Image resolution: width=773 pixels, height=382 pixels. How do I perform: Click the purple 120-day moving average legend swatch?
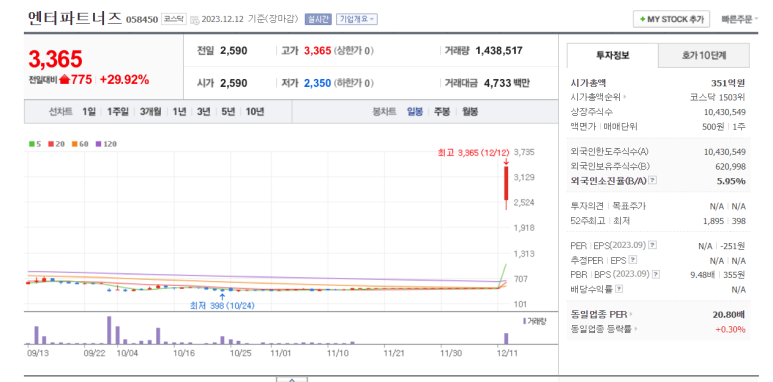tap(98, 144)
